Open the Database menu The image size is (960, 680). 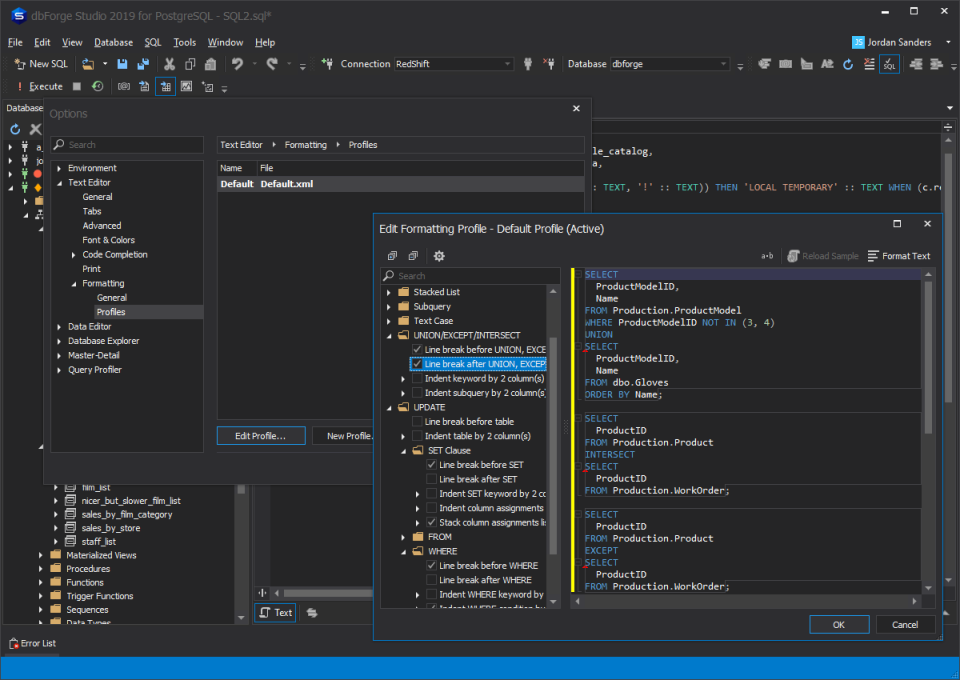pyautogui.click(x=113, y=42)
